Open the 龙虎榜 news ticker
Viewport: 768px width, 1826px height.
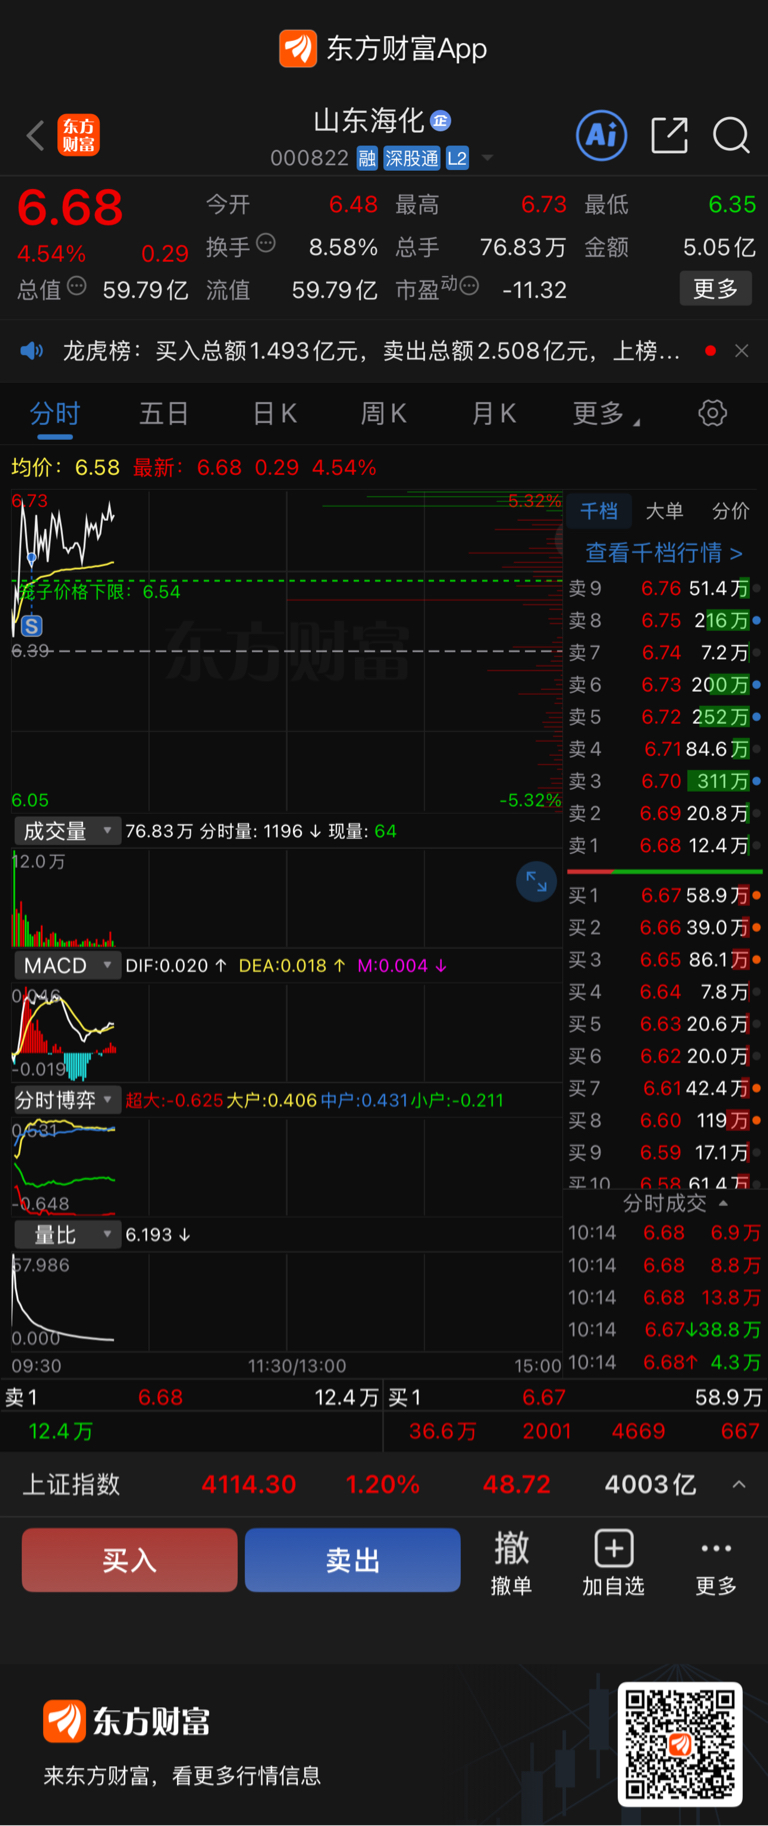click(x=371, y=351)
